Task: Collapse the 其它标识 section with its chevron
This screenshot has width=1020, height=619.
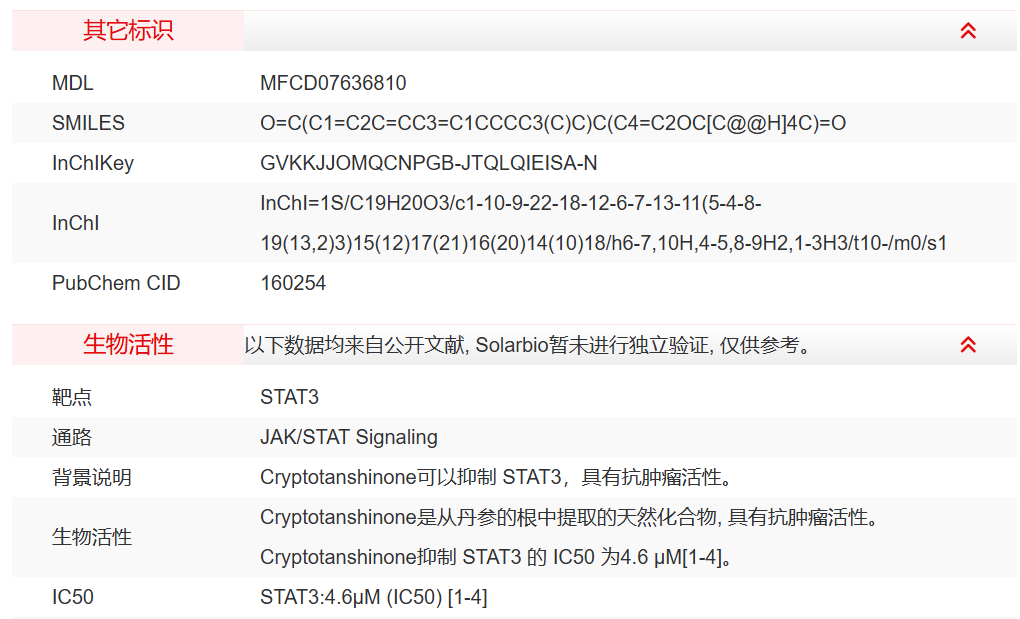Action: [x=967, y=31]
